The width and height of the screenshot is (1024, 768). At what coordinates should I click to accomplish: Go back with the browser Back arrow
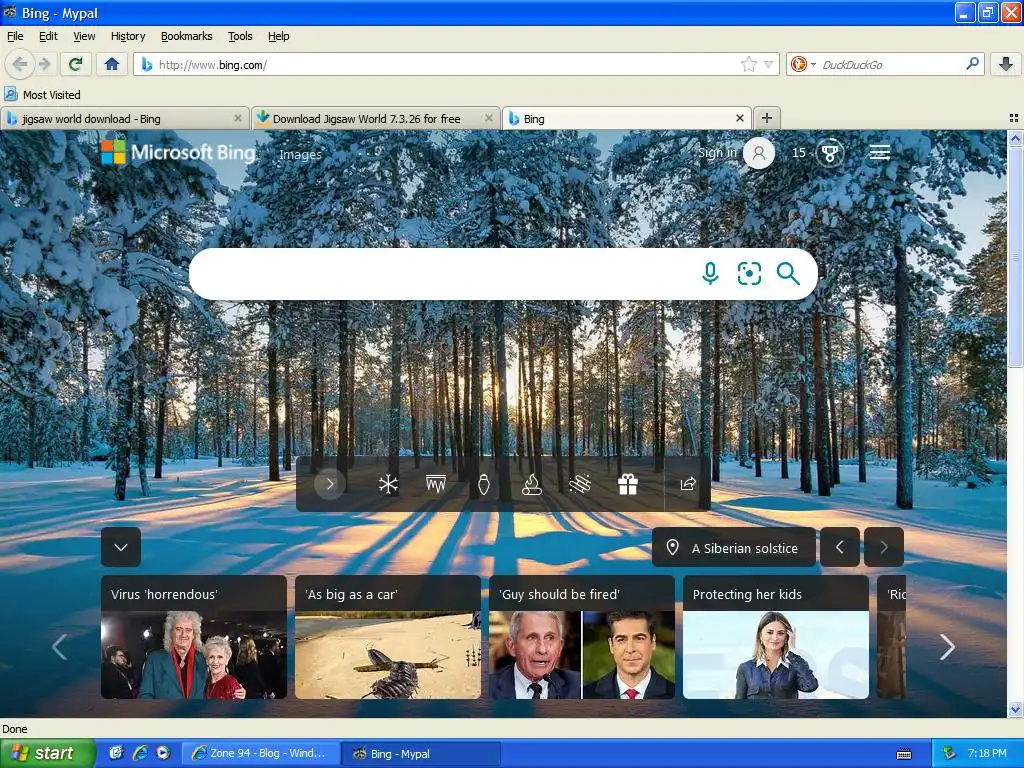20,64
